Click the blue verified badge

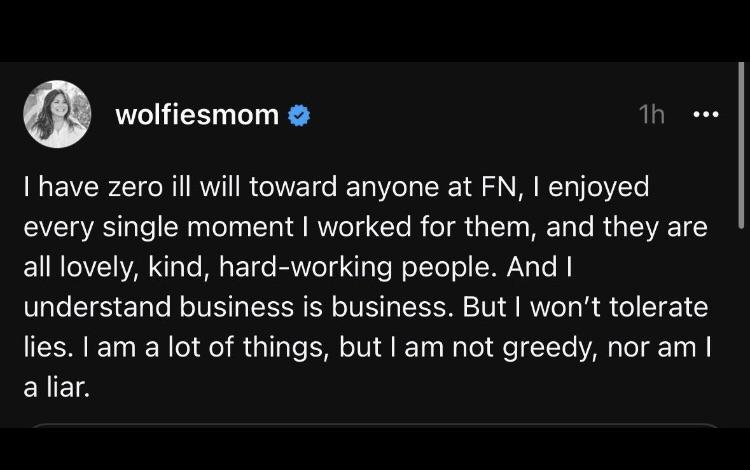coord(299,115)
